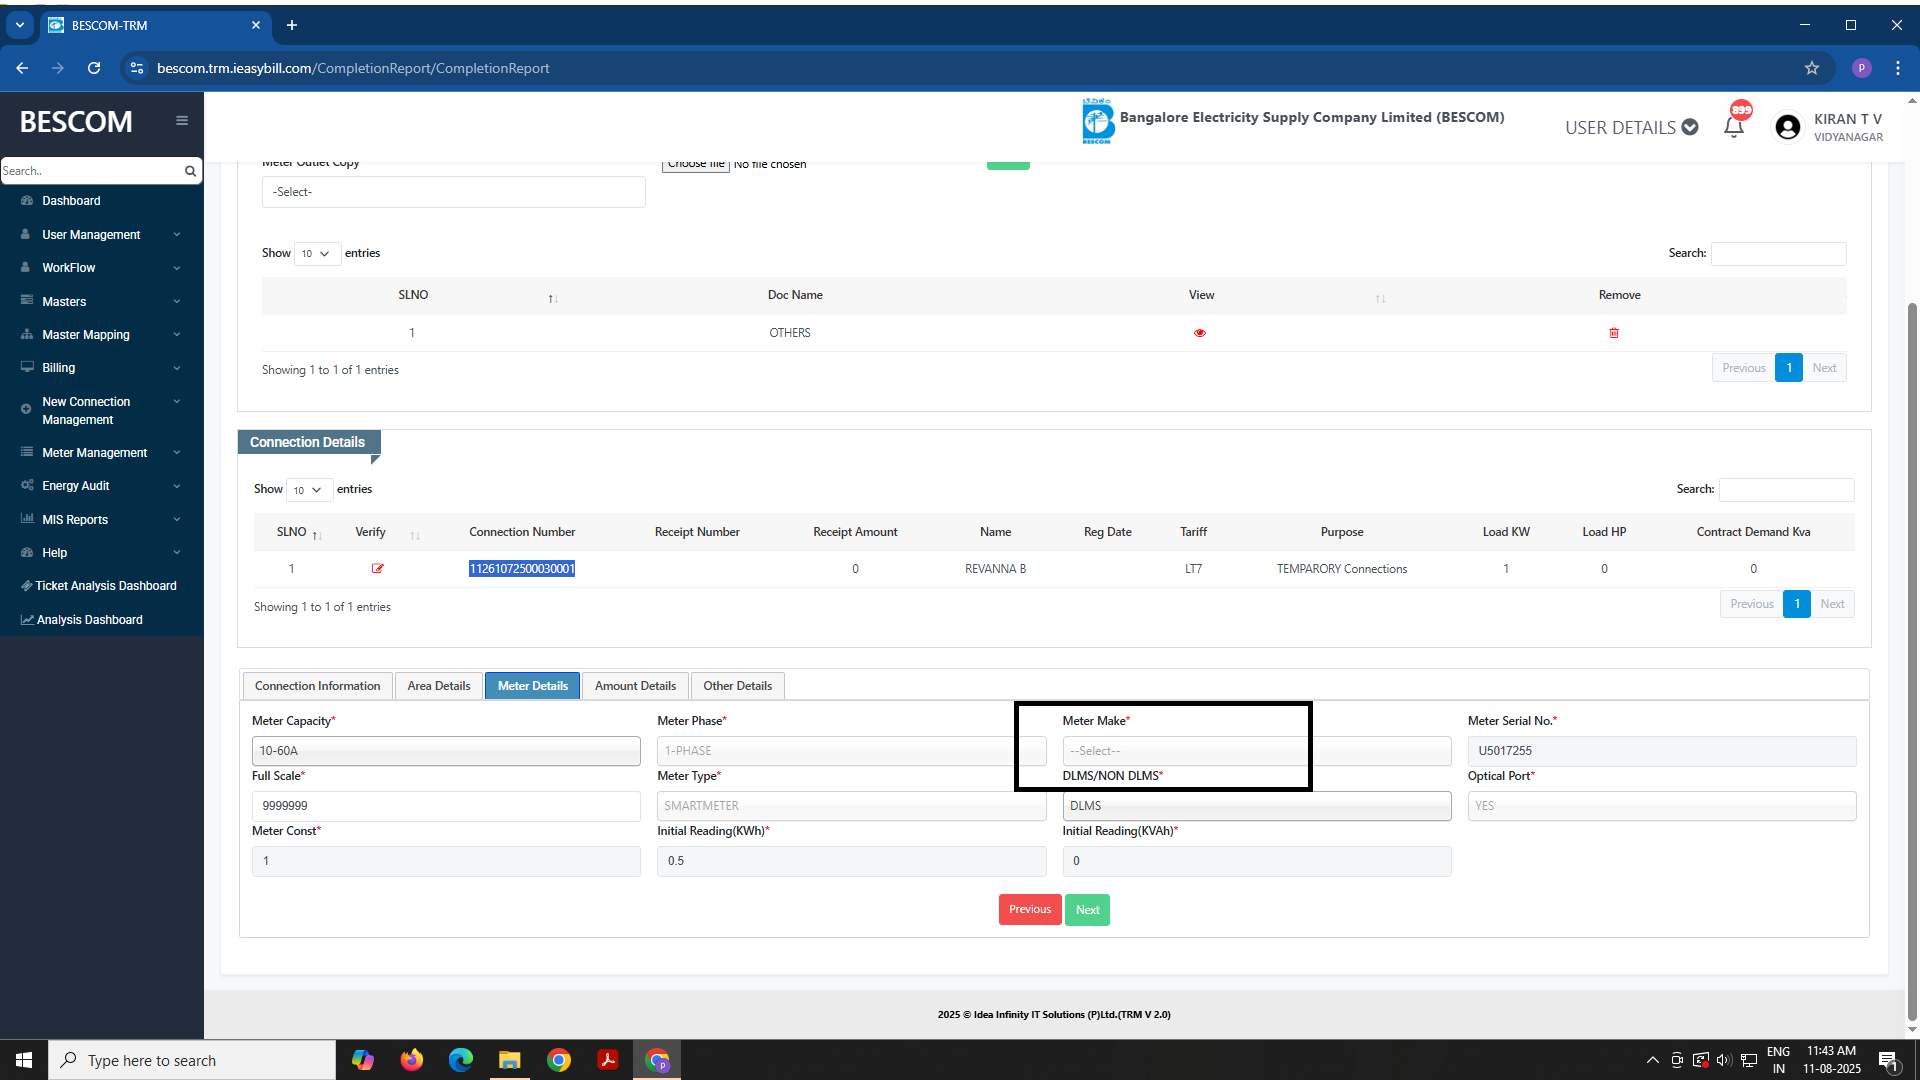
Task: Click the user profile avatar icon
Action: point(1787,127)
